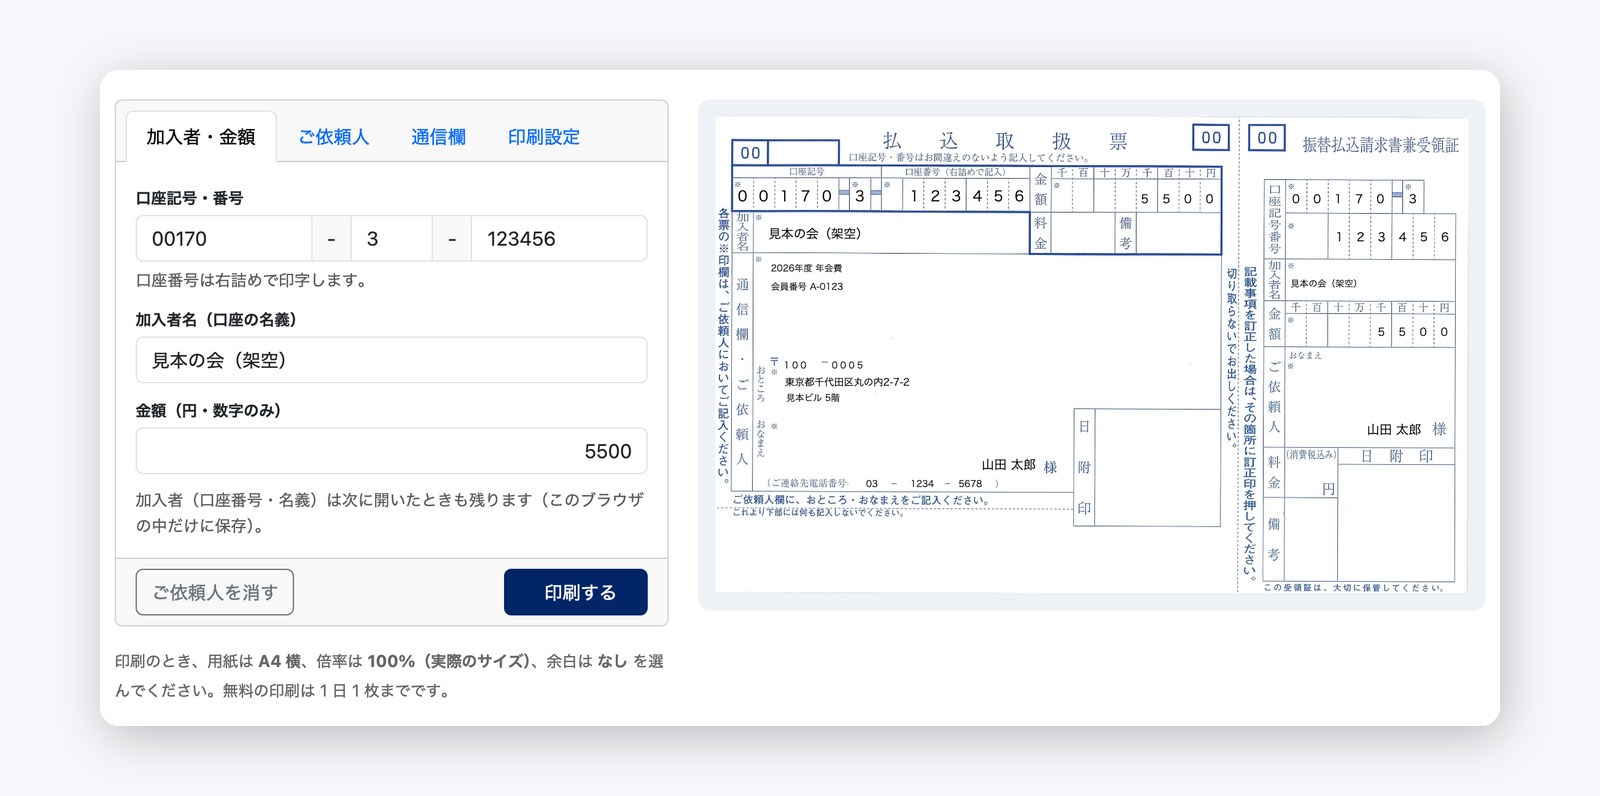Click the 00170 account code field
Image resolution: width=1600 pixels, height=796 pixels.
(224, 239)
